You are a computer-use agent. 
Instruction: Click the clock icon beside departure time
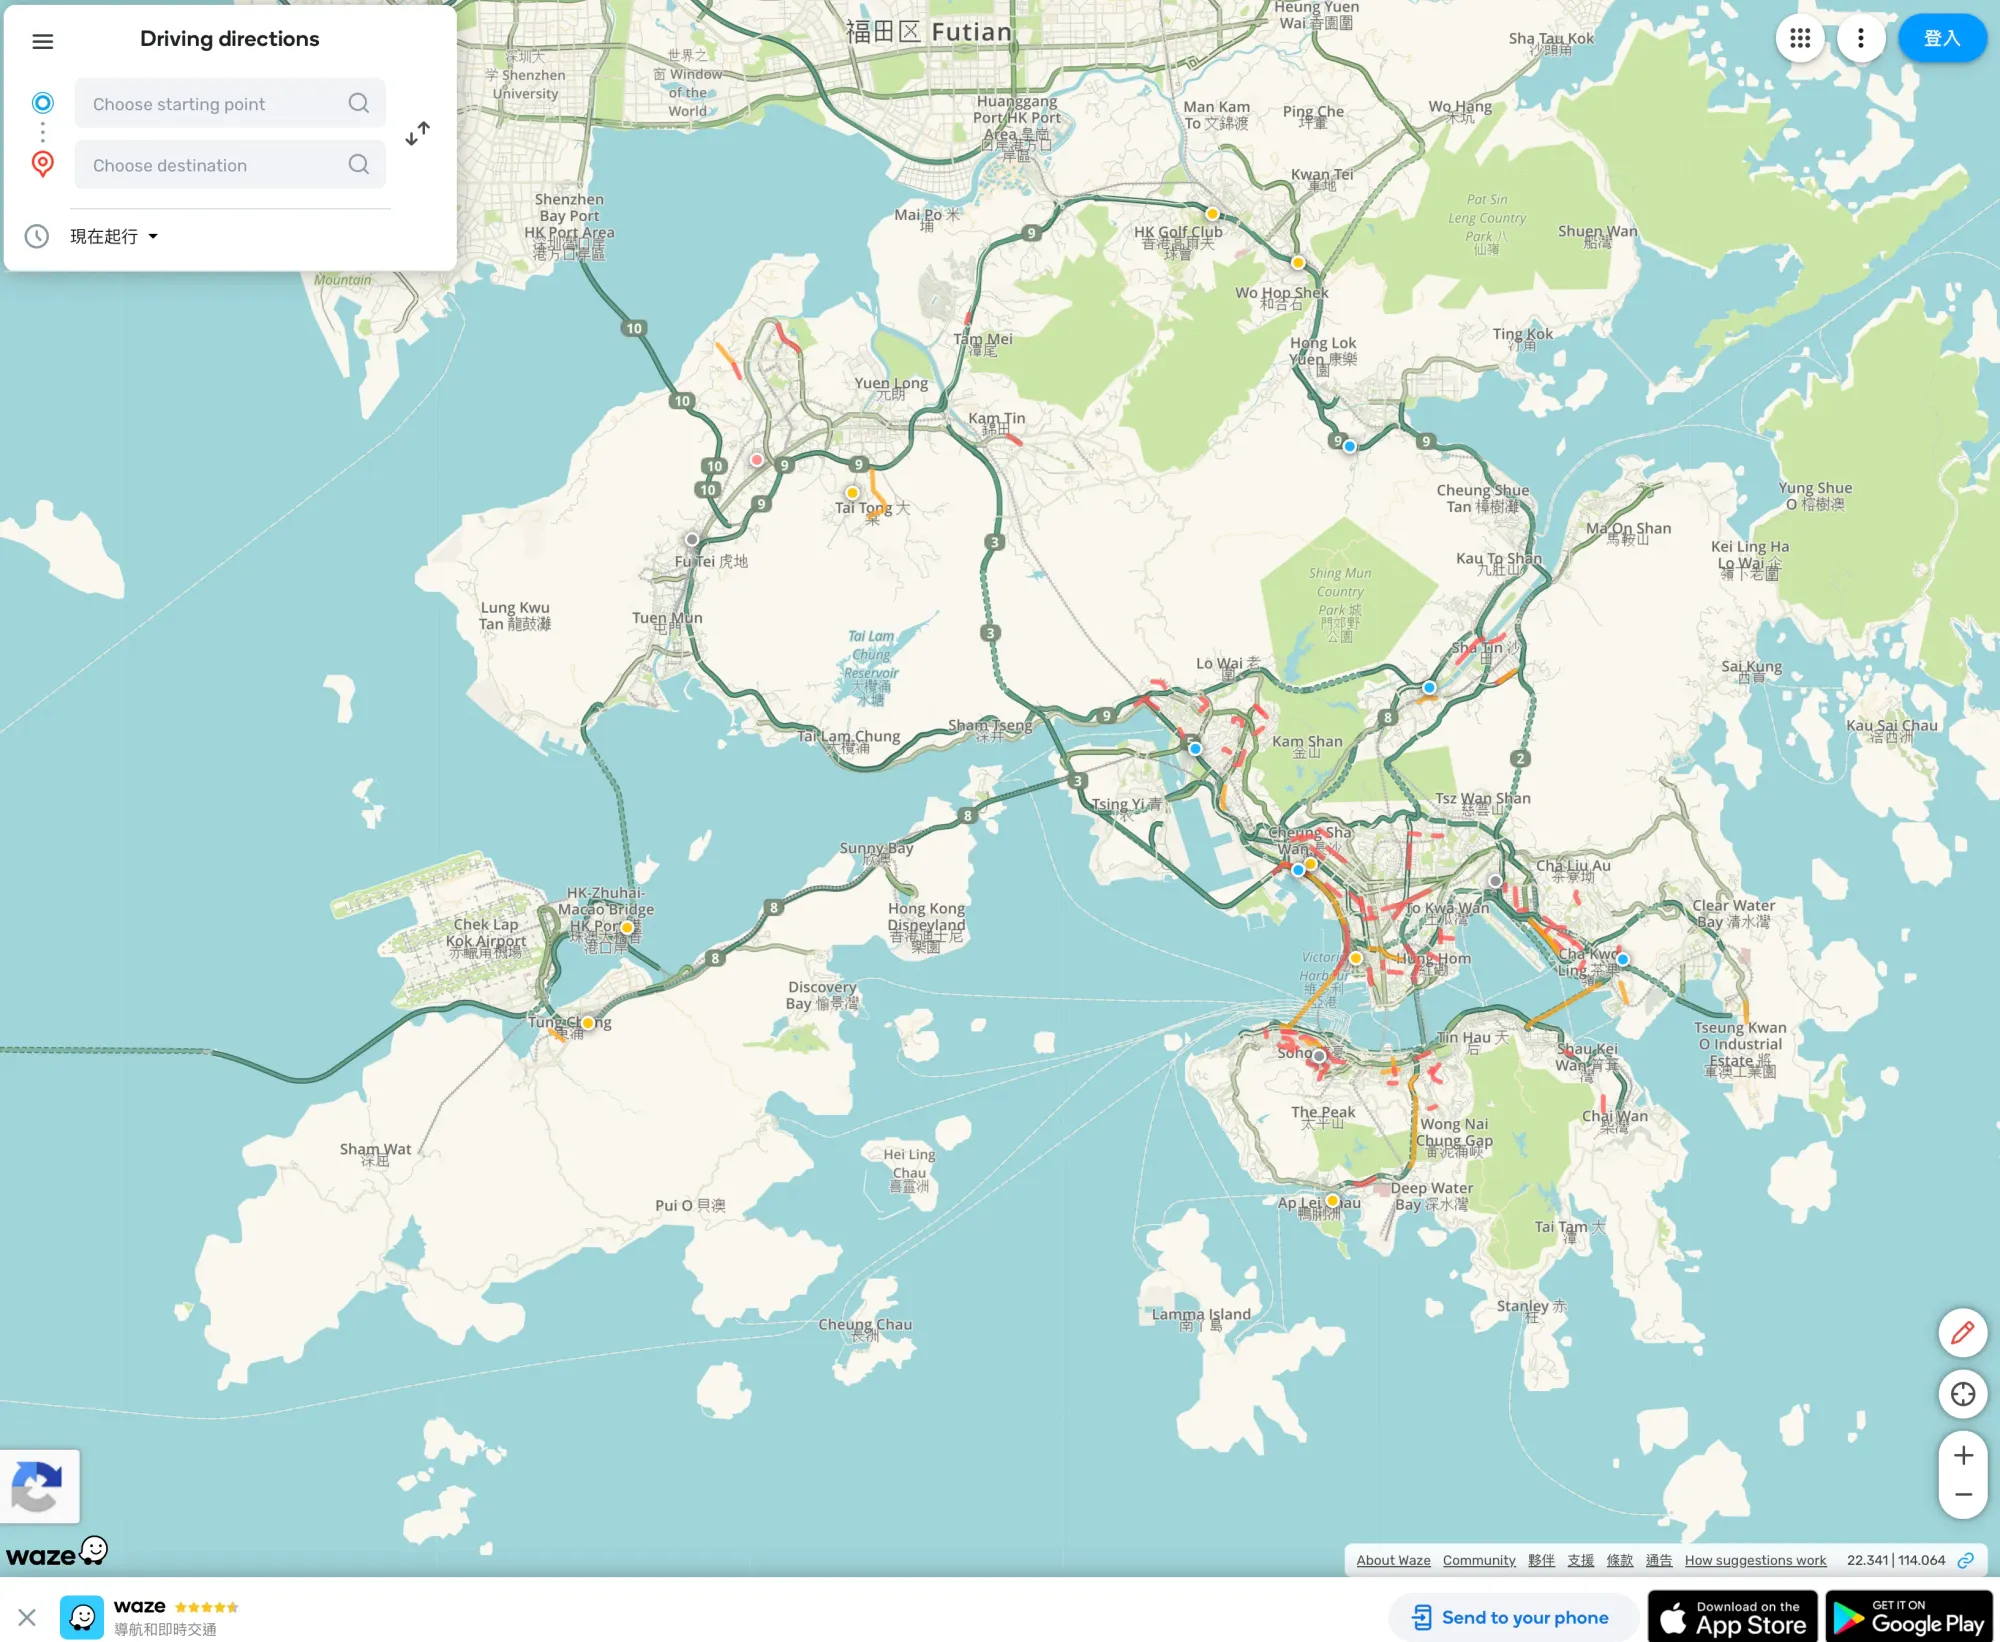pyautogui.click(x=37, y=236)
